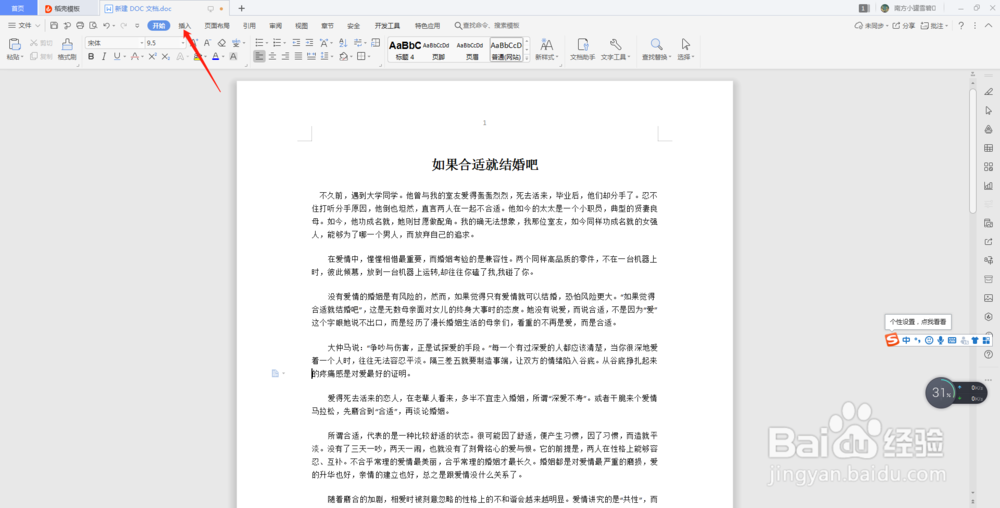
Task: Open the References (引用) tab
Action: tap(249, 25)
